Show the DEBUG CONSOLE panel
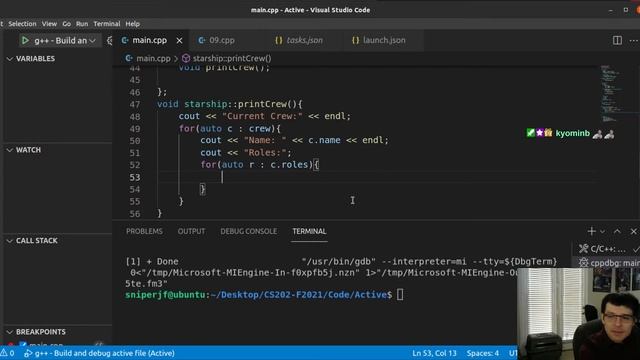This screenshot has height=360, width=640. [249, 231]
